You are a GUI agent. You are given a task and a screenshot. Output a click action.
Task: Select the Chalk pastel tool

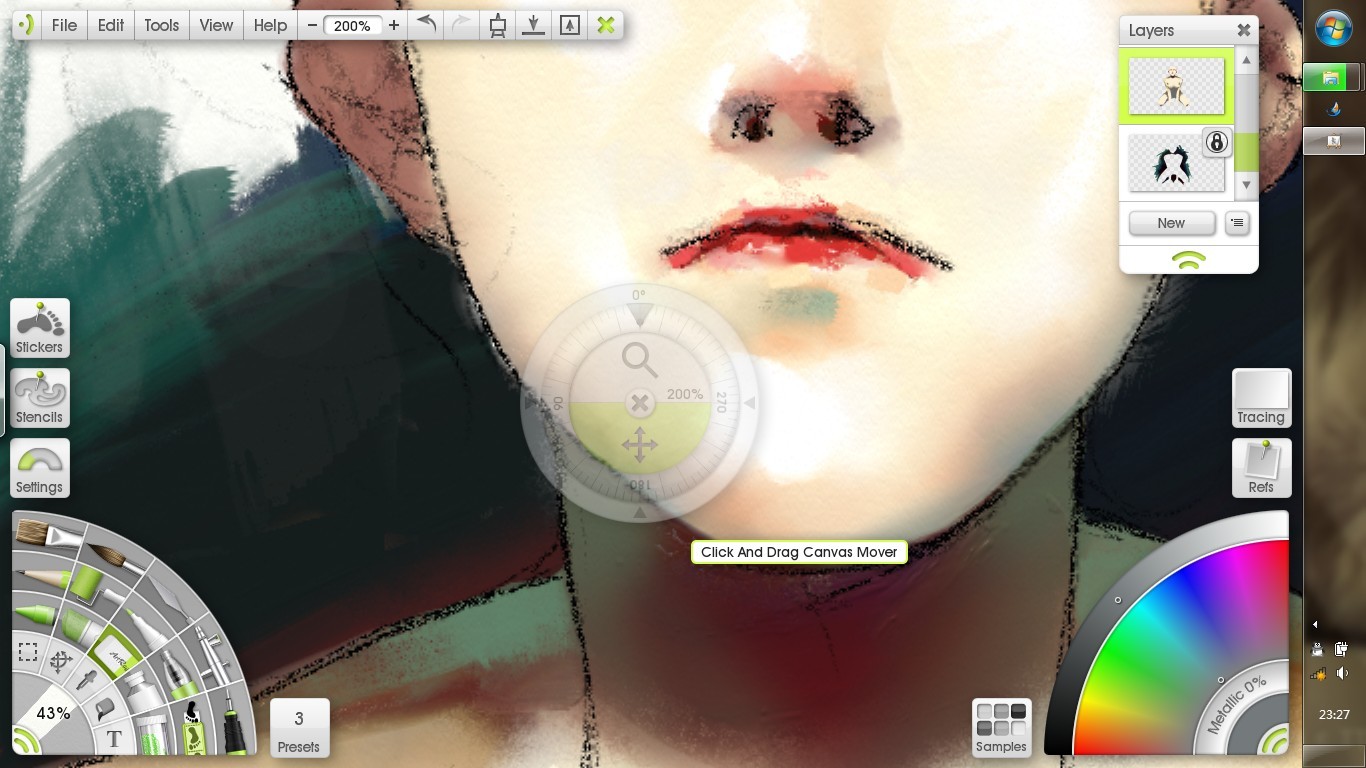[x=82, y=628]
